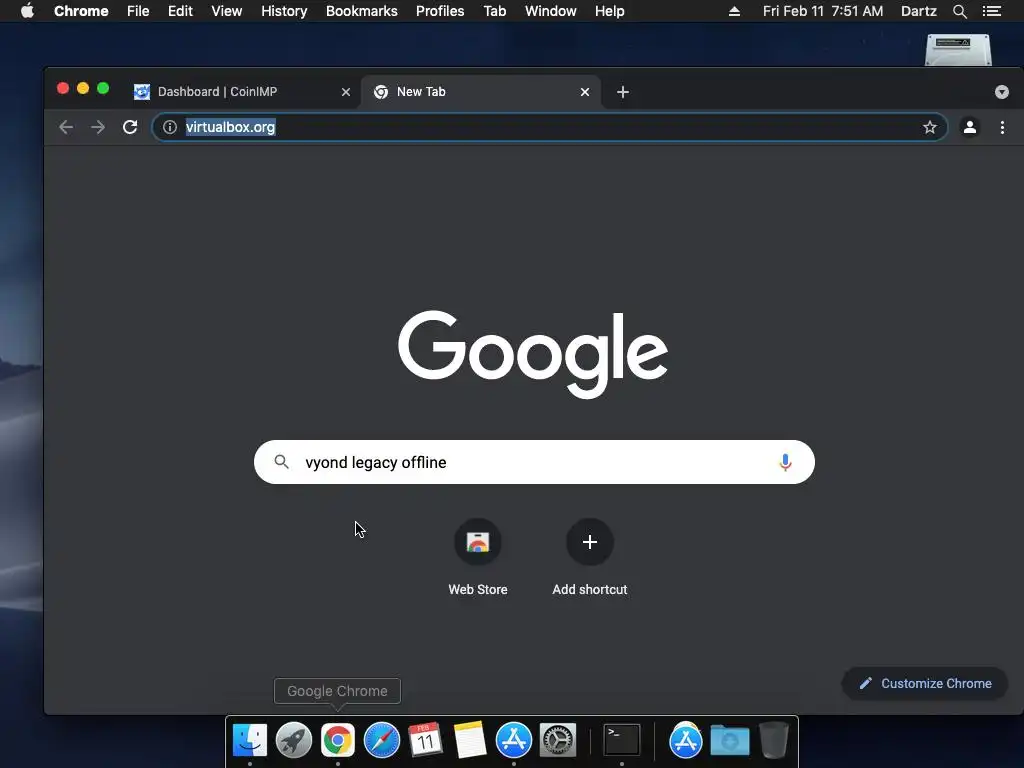The height and width of the screenshot is (768, 1024).
Task: Open Safari from the Dock
Action: coord(382,740)
